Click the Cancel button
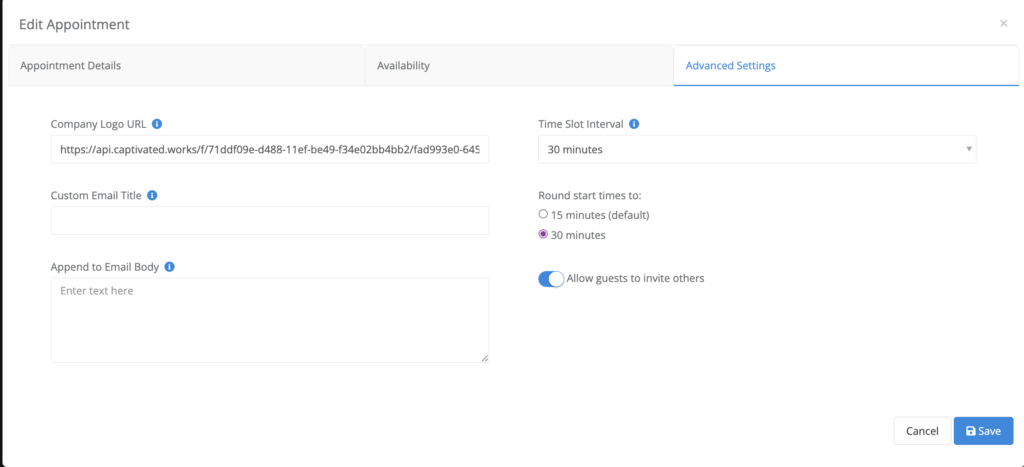Viewport: 1024px width, 467px height. click(x=922, y=431)
